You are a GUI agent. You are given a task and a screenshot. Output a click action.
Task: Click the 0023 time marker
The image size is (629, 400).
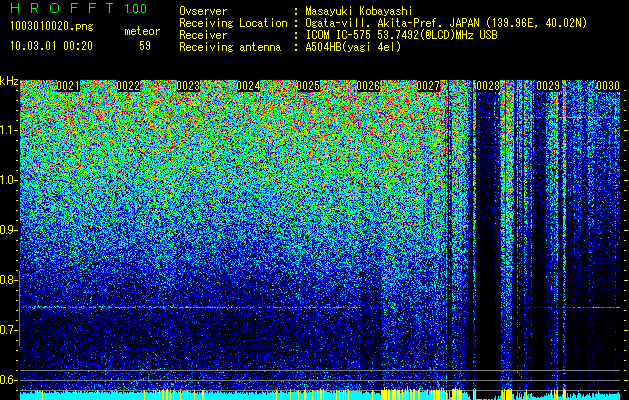click(x=188, y=86)
